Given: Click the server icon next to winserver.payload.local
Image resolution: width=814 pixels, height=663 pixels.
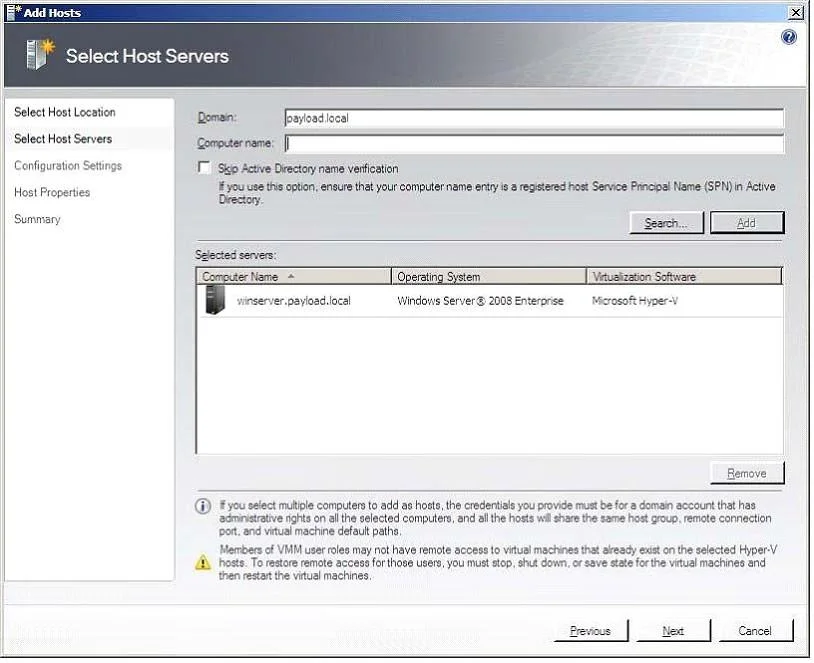Looking at the screenshot, I should pyautogui.click(x=215, y=301).
